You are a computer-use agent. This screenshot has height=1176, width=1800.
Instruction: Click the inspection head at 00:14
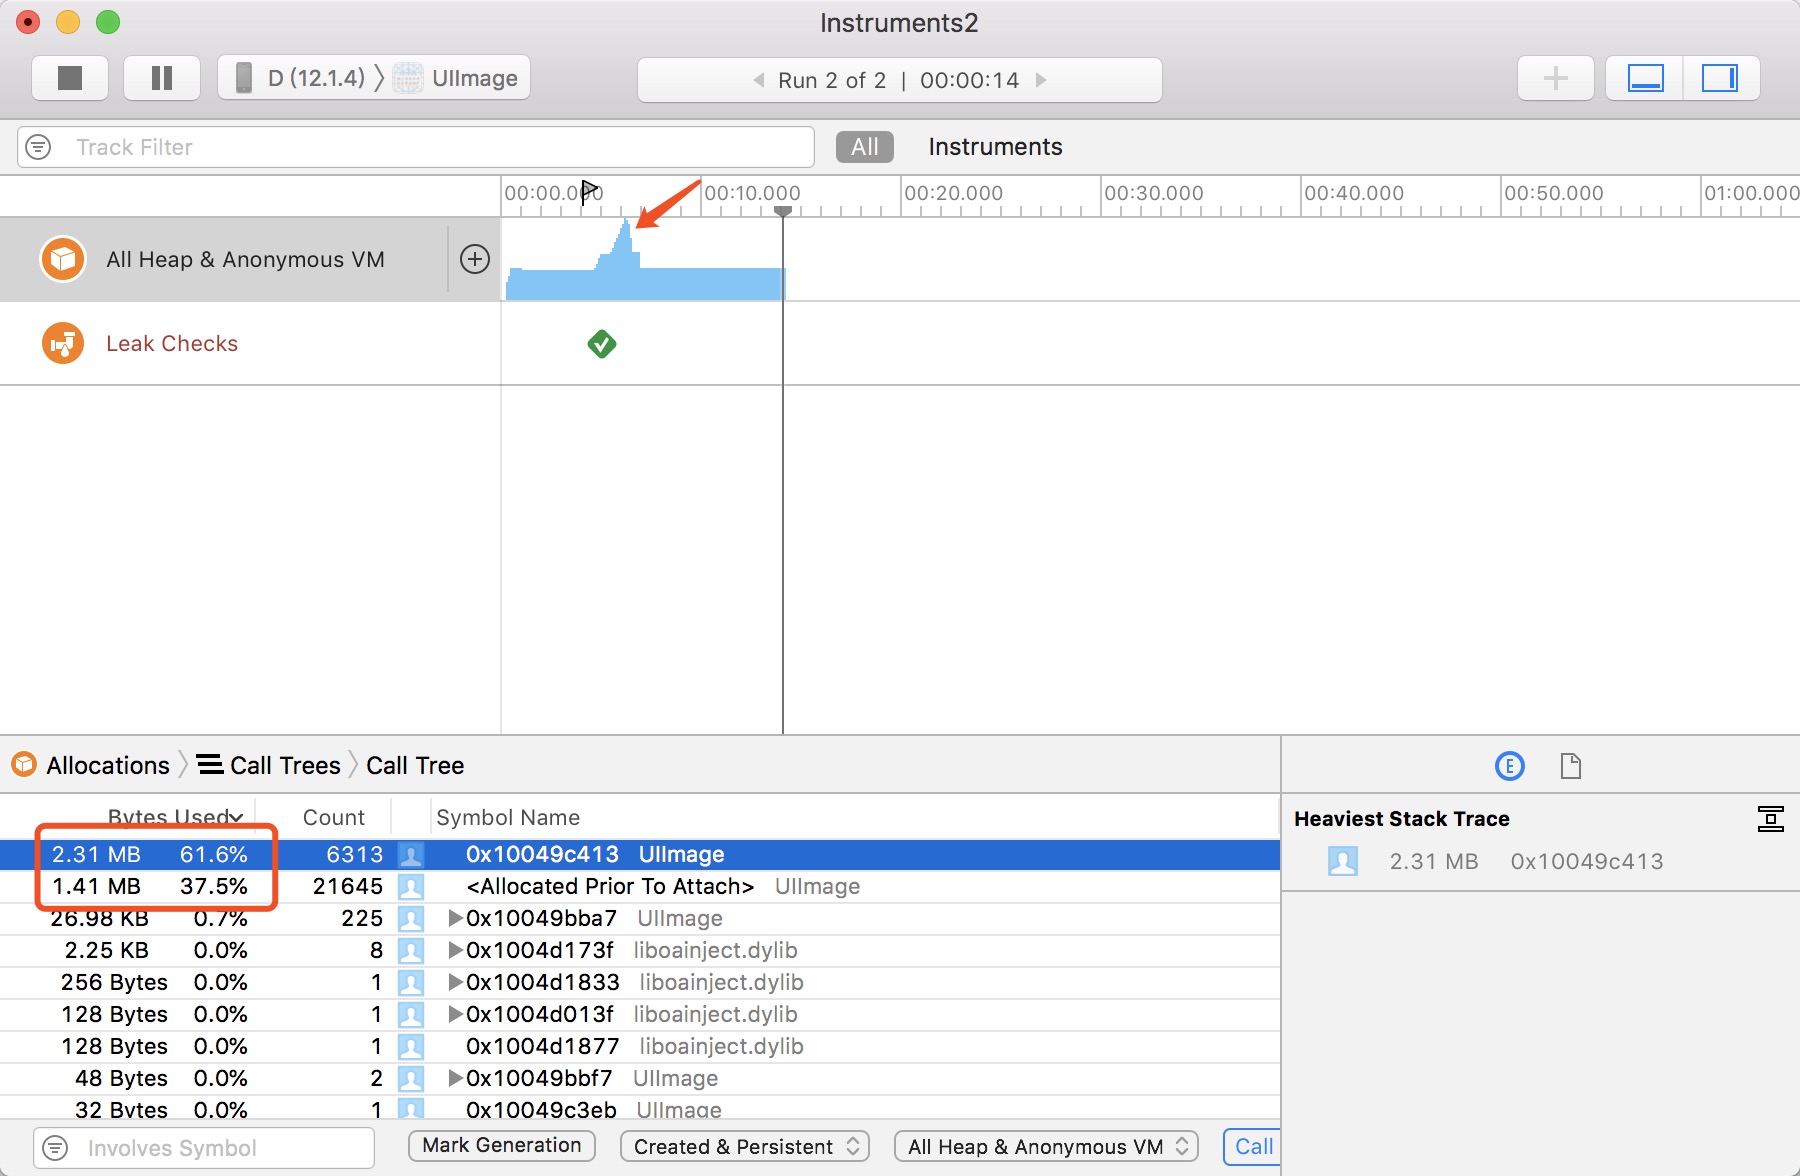point(783,211)
